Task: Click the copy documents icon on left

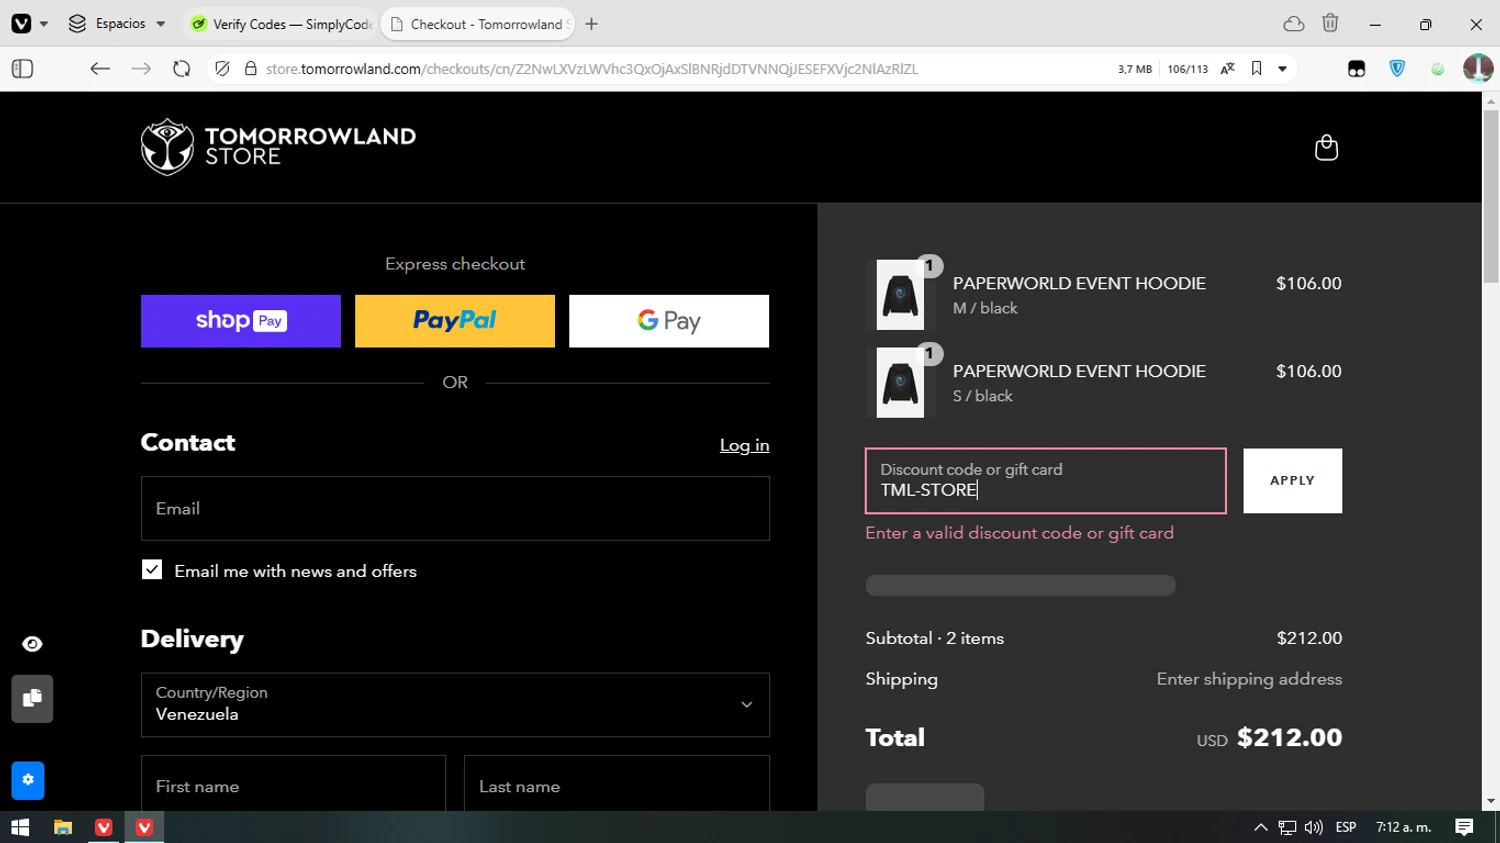Action: click(x=32, y=698)
